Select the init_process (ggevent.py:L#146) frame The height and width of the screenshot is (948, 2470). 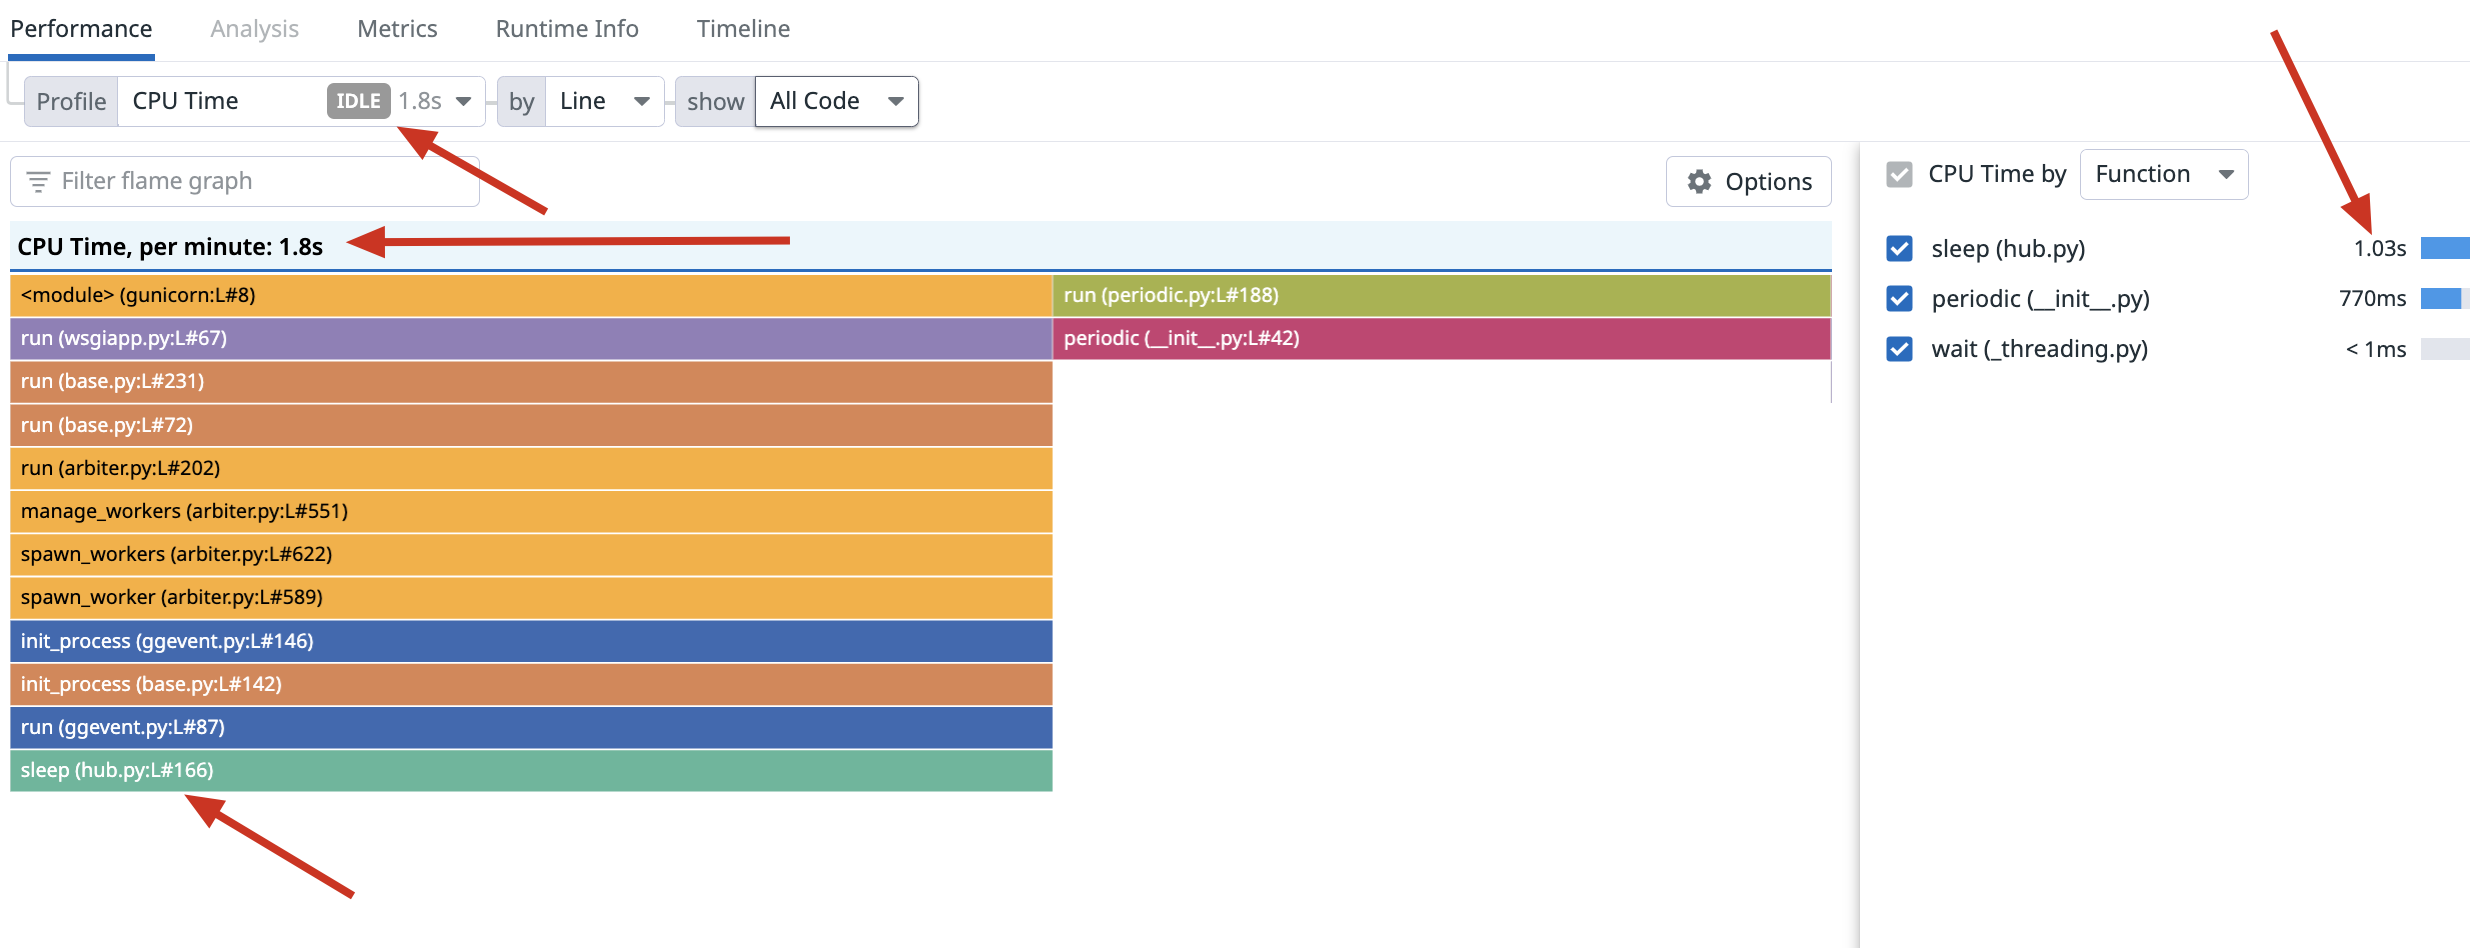coord(531,641)
